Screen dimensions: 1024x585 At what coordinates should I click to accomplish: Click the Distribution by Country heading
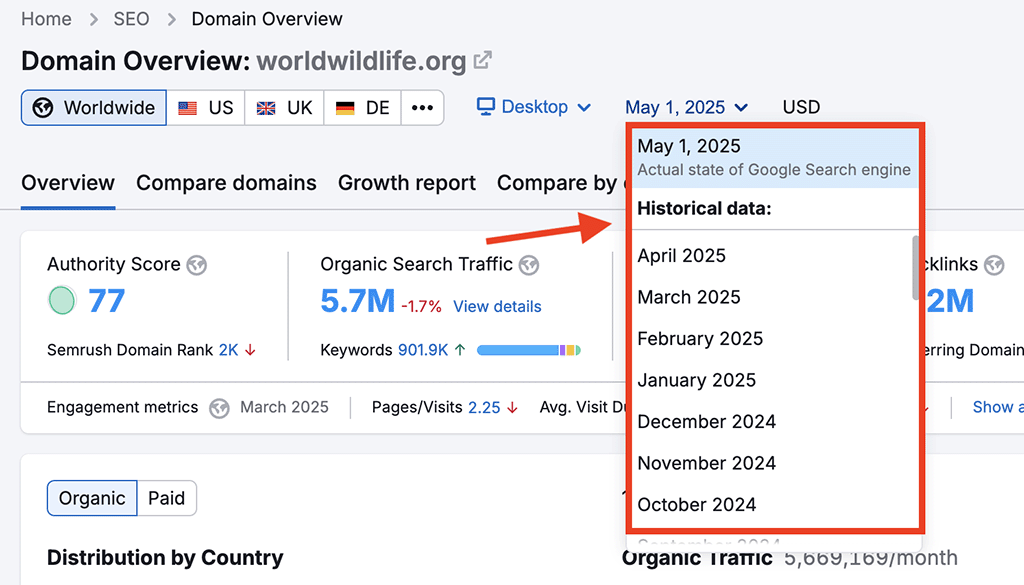(x=165, y=558)
